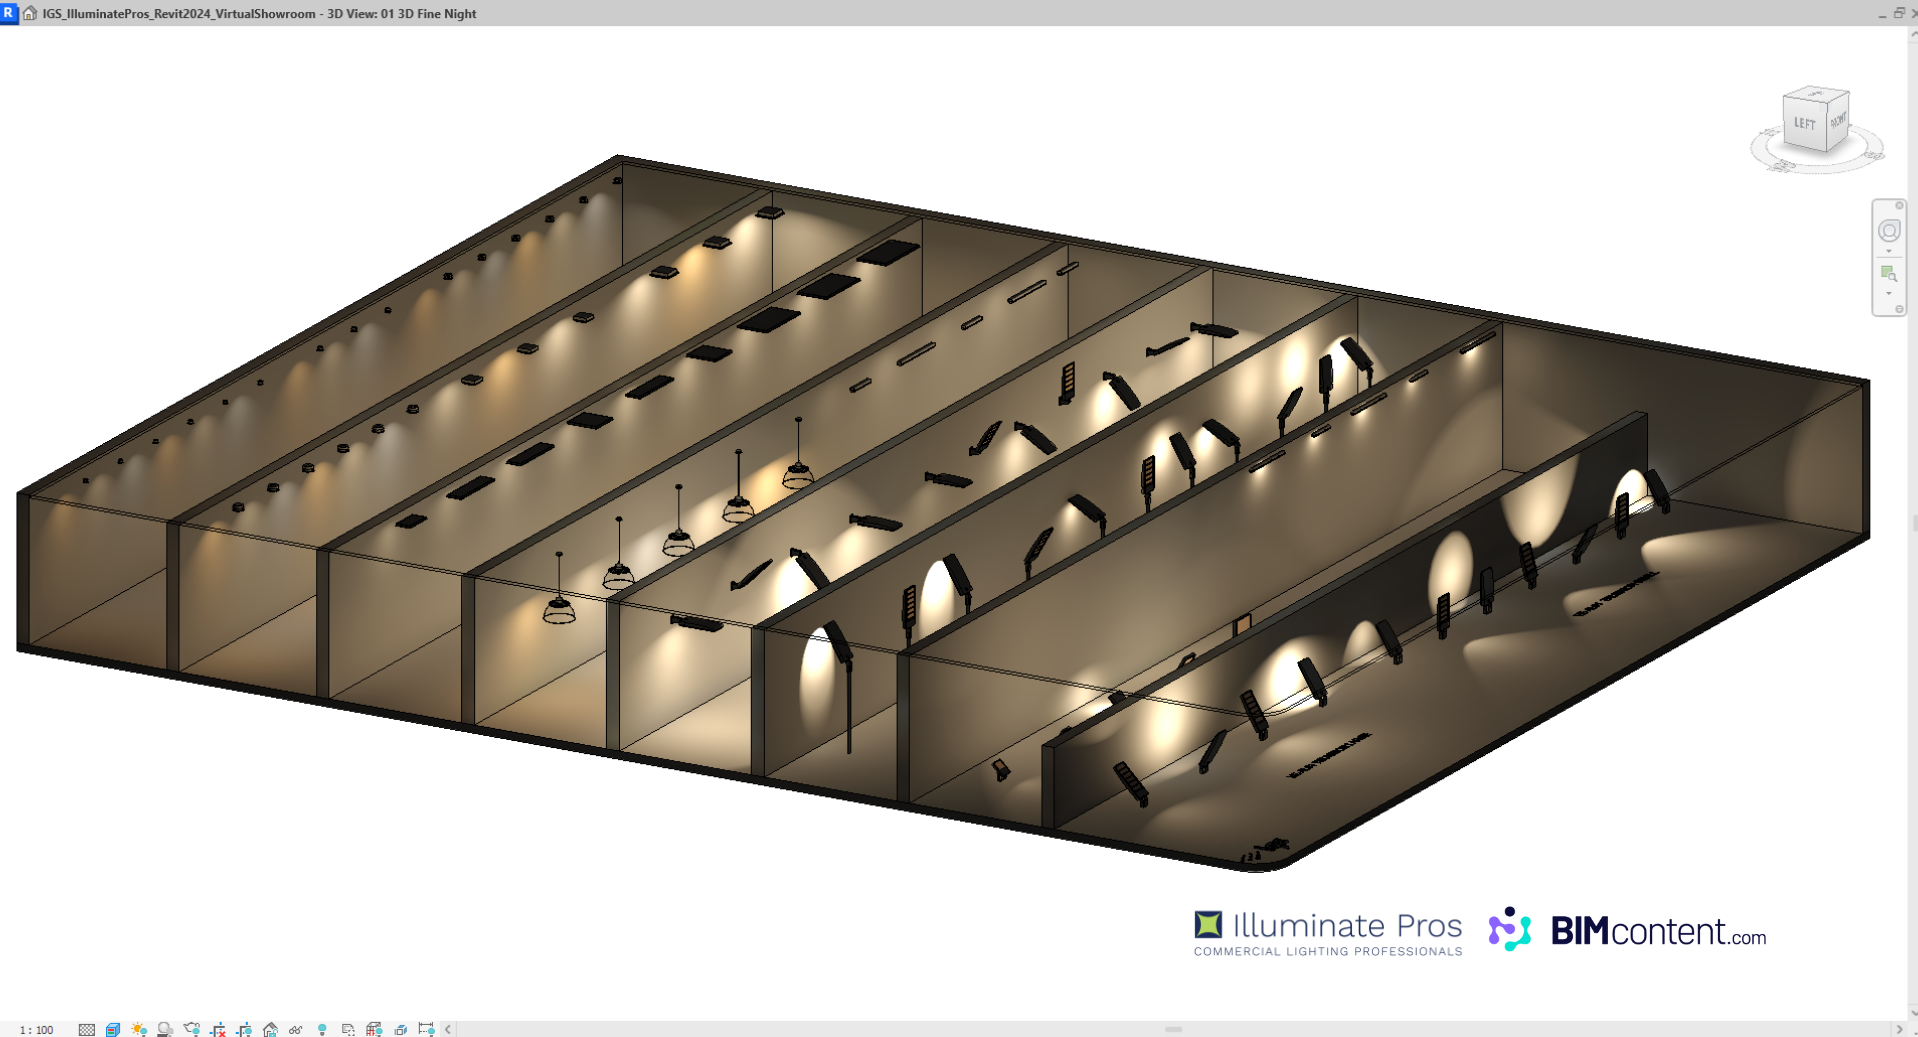Click the house-shaped Unlocked 3D View icon

[270, 1029]
